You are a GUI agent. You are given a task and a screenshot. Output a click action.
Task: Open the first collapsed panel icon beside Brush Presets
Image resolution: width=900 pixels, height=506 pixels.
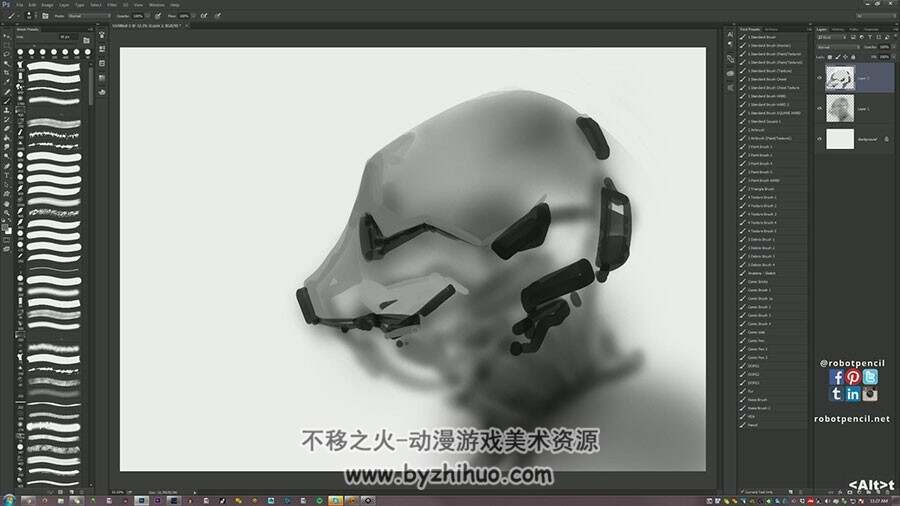102,36
